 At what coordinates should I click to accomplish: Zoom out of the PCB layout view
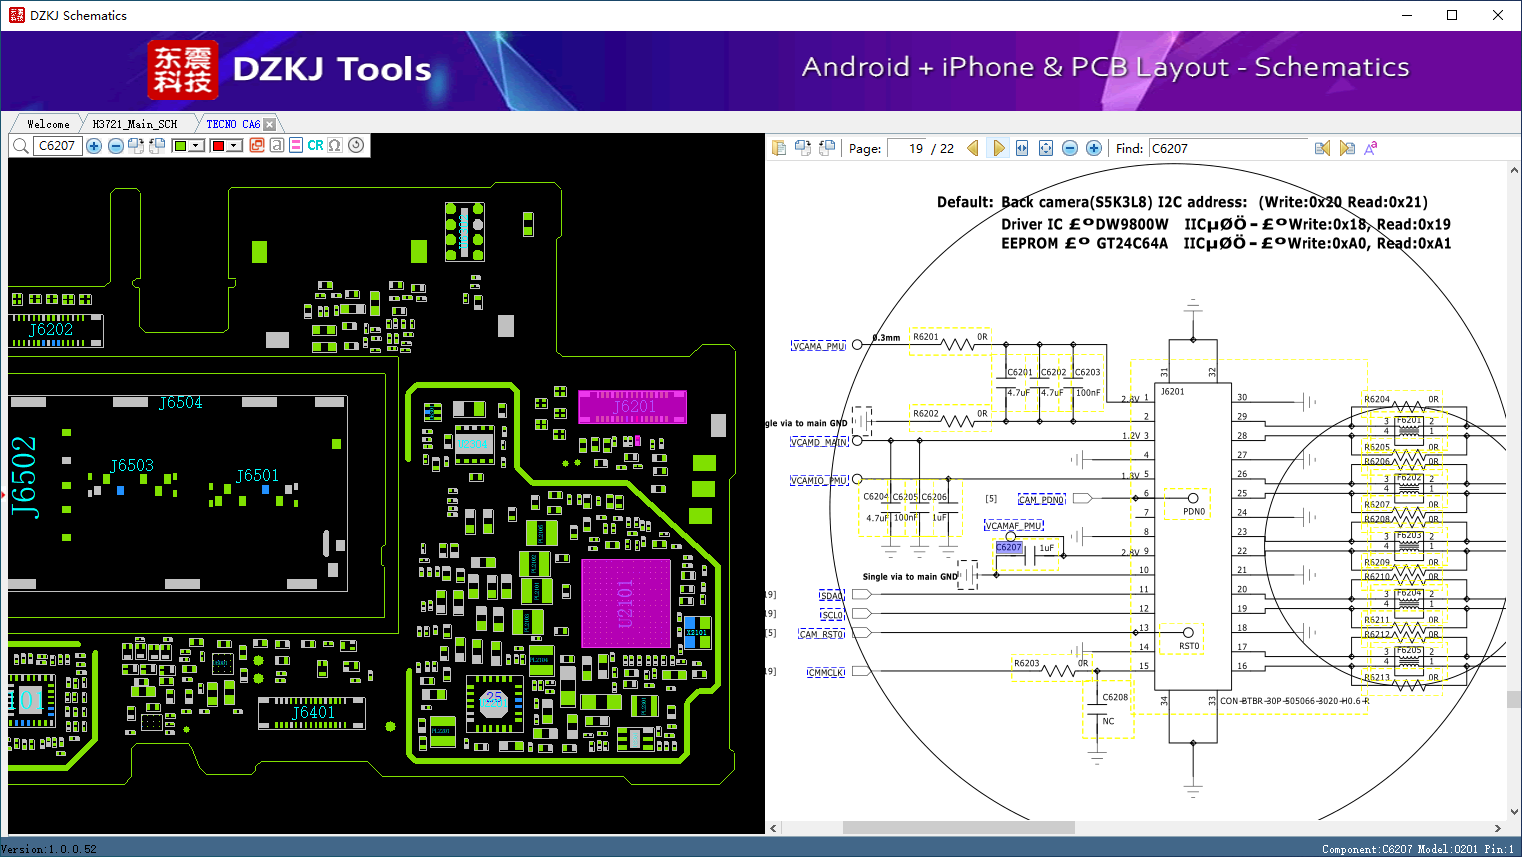[x=116, y=146]
